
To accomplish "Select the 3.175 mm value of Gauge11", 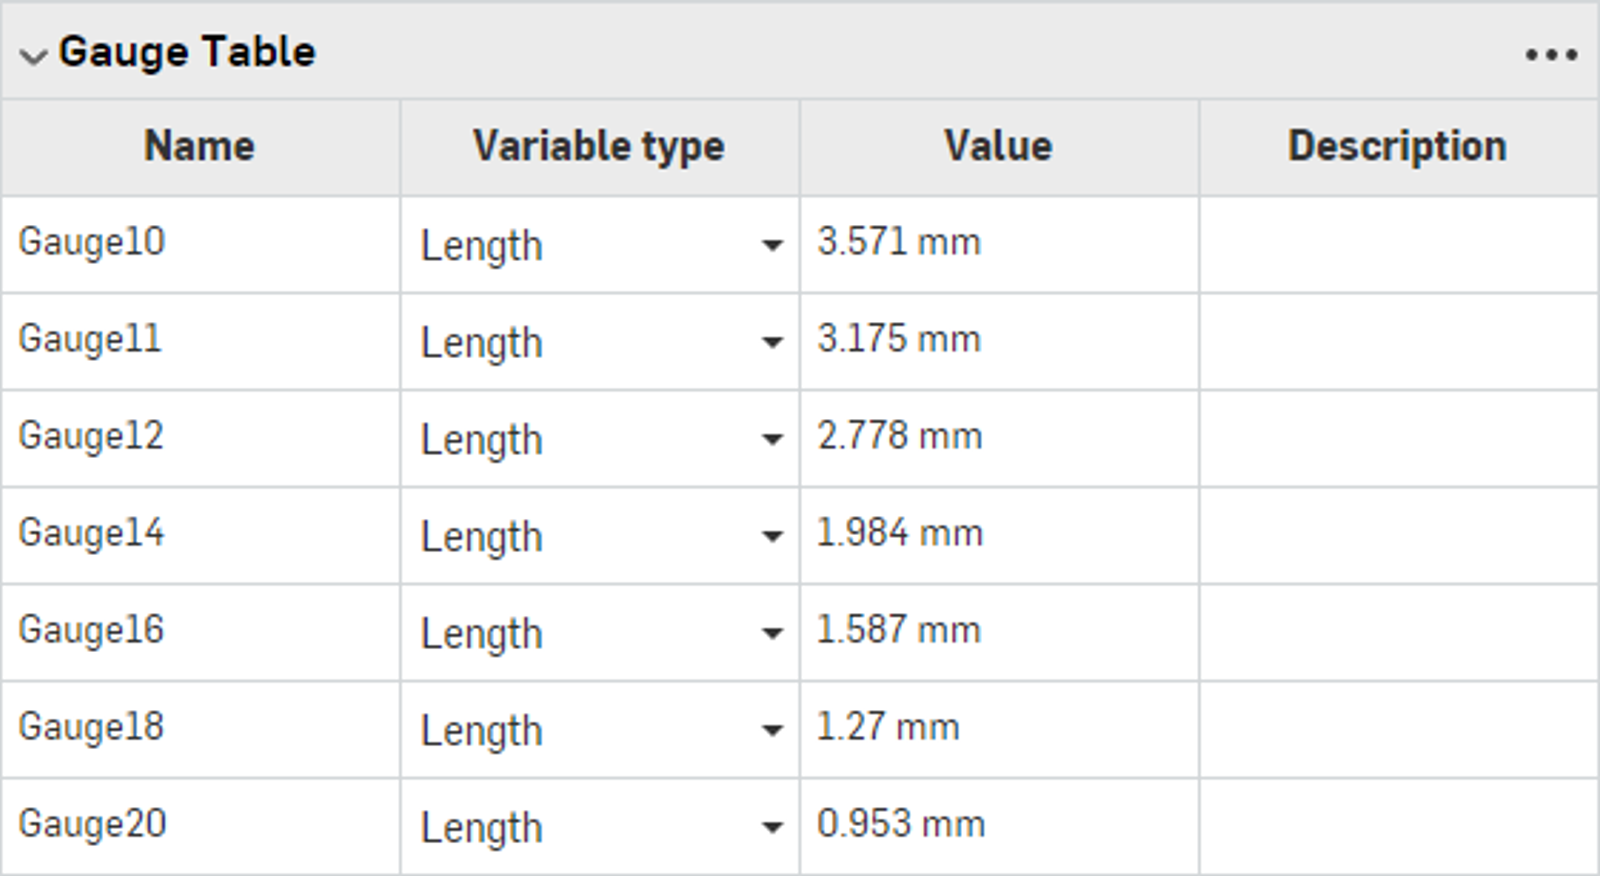I will [x=898, y=340].
